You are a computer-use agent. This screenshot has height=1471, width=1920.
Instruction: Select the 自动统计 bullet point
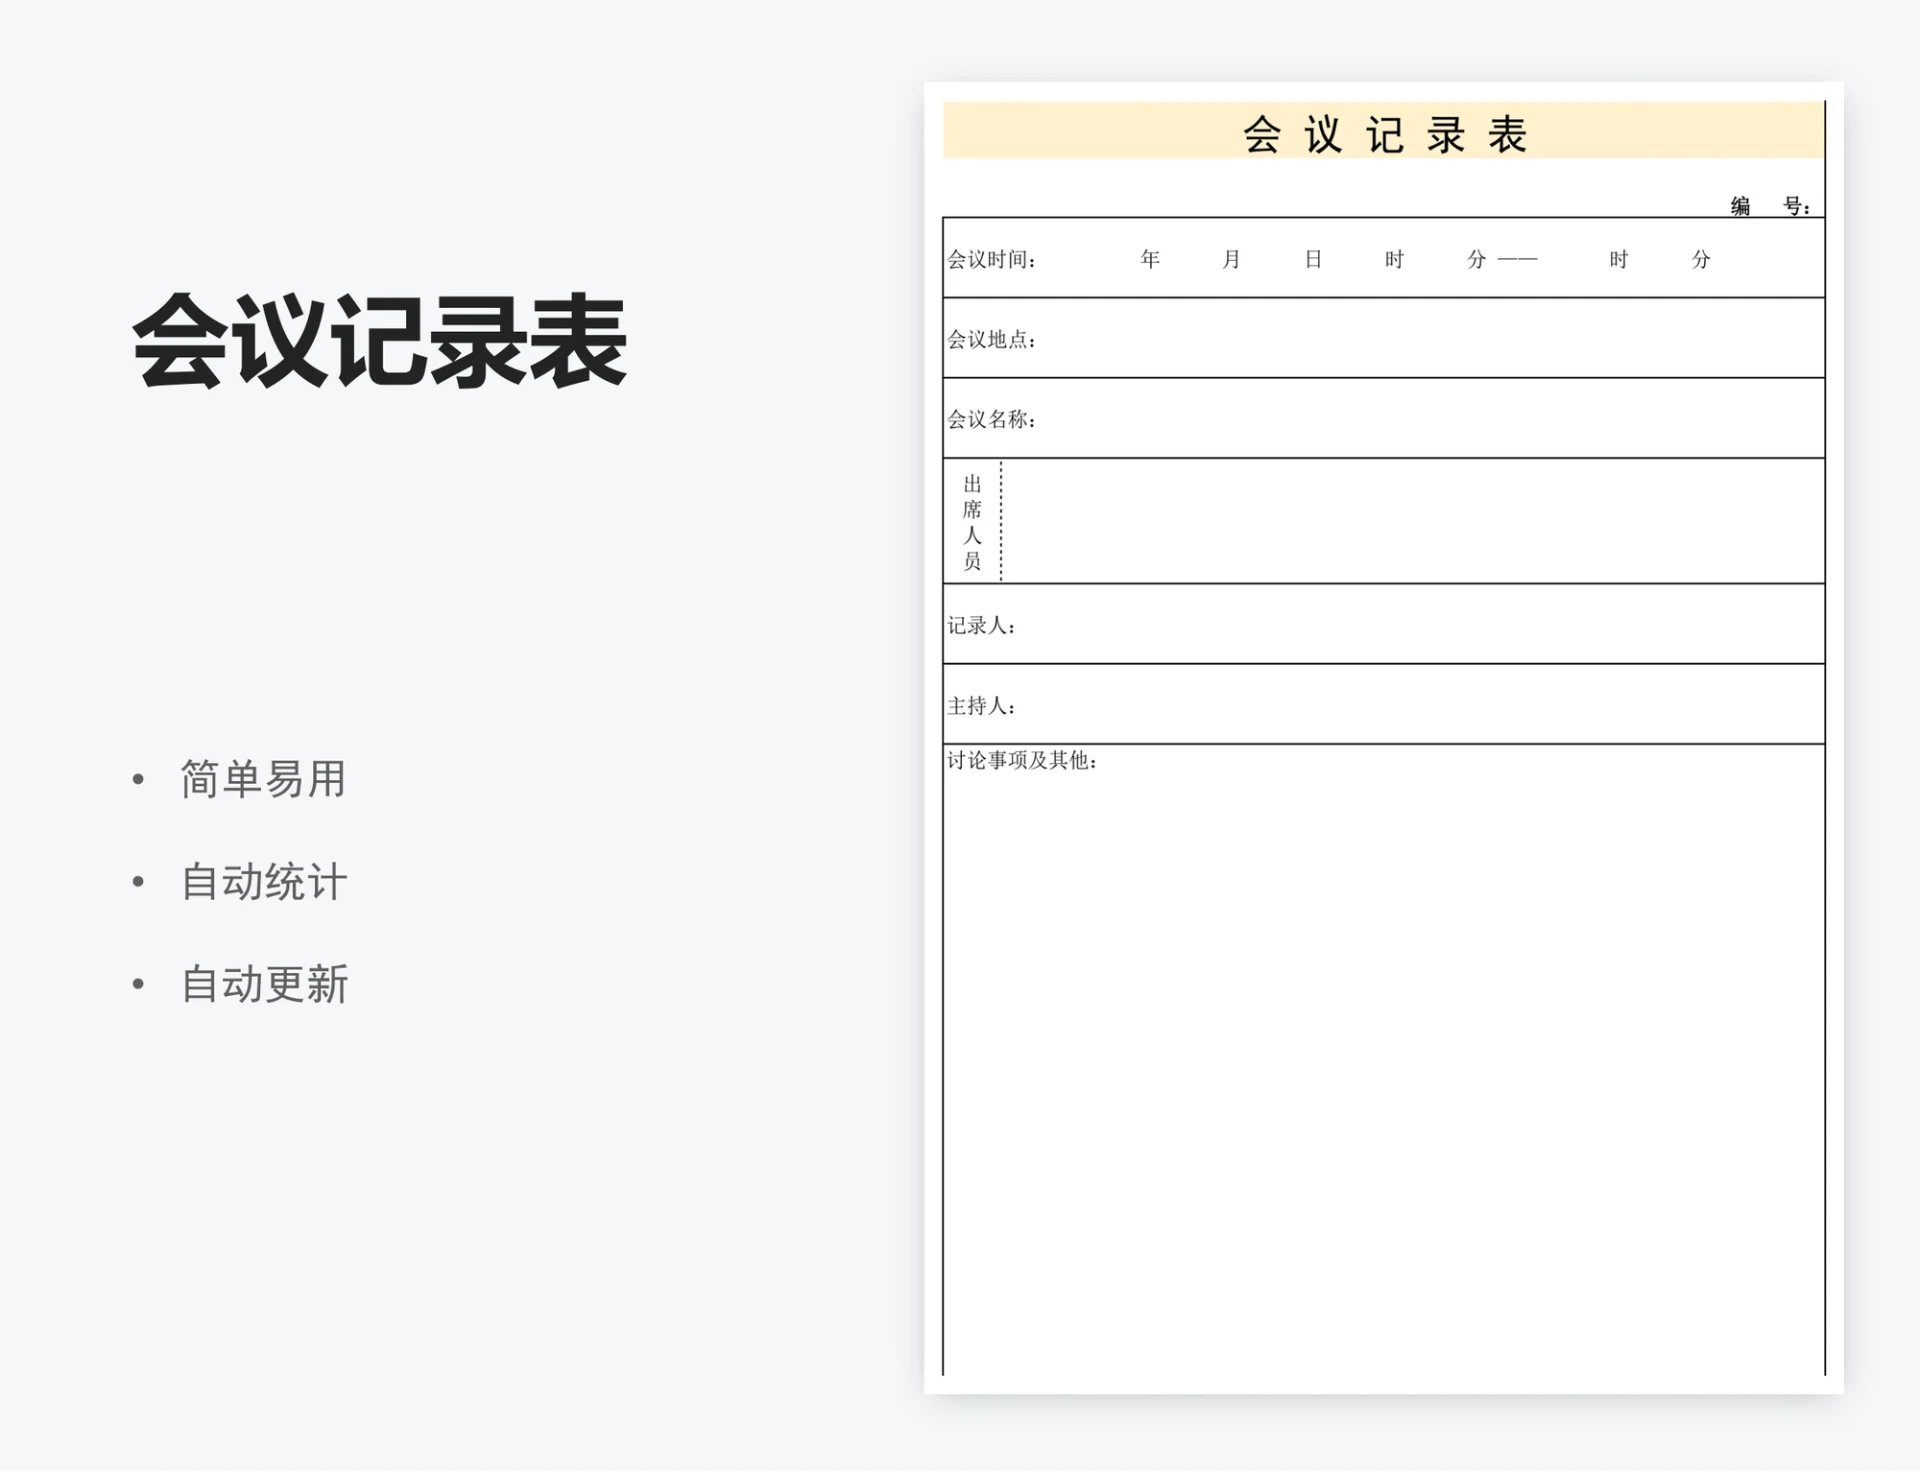(x=262, y=882)
